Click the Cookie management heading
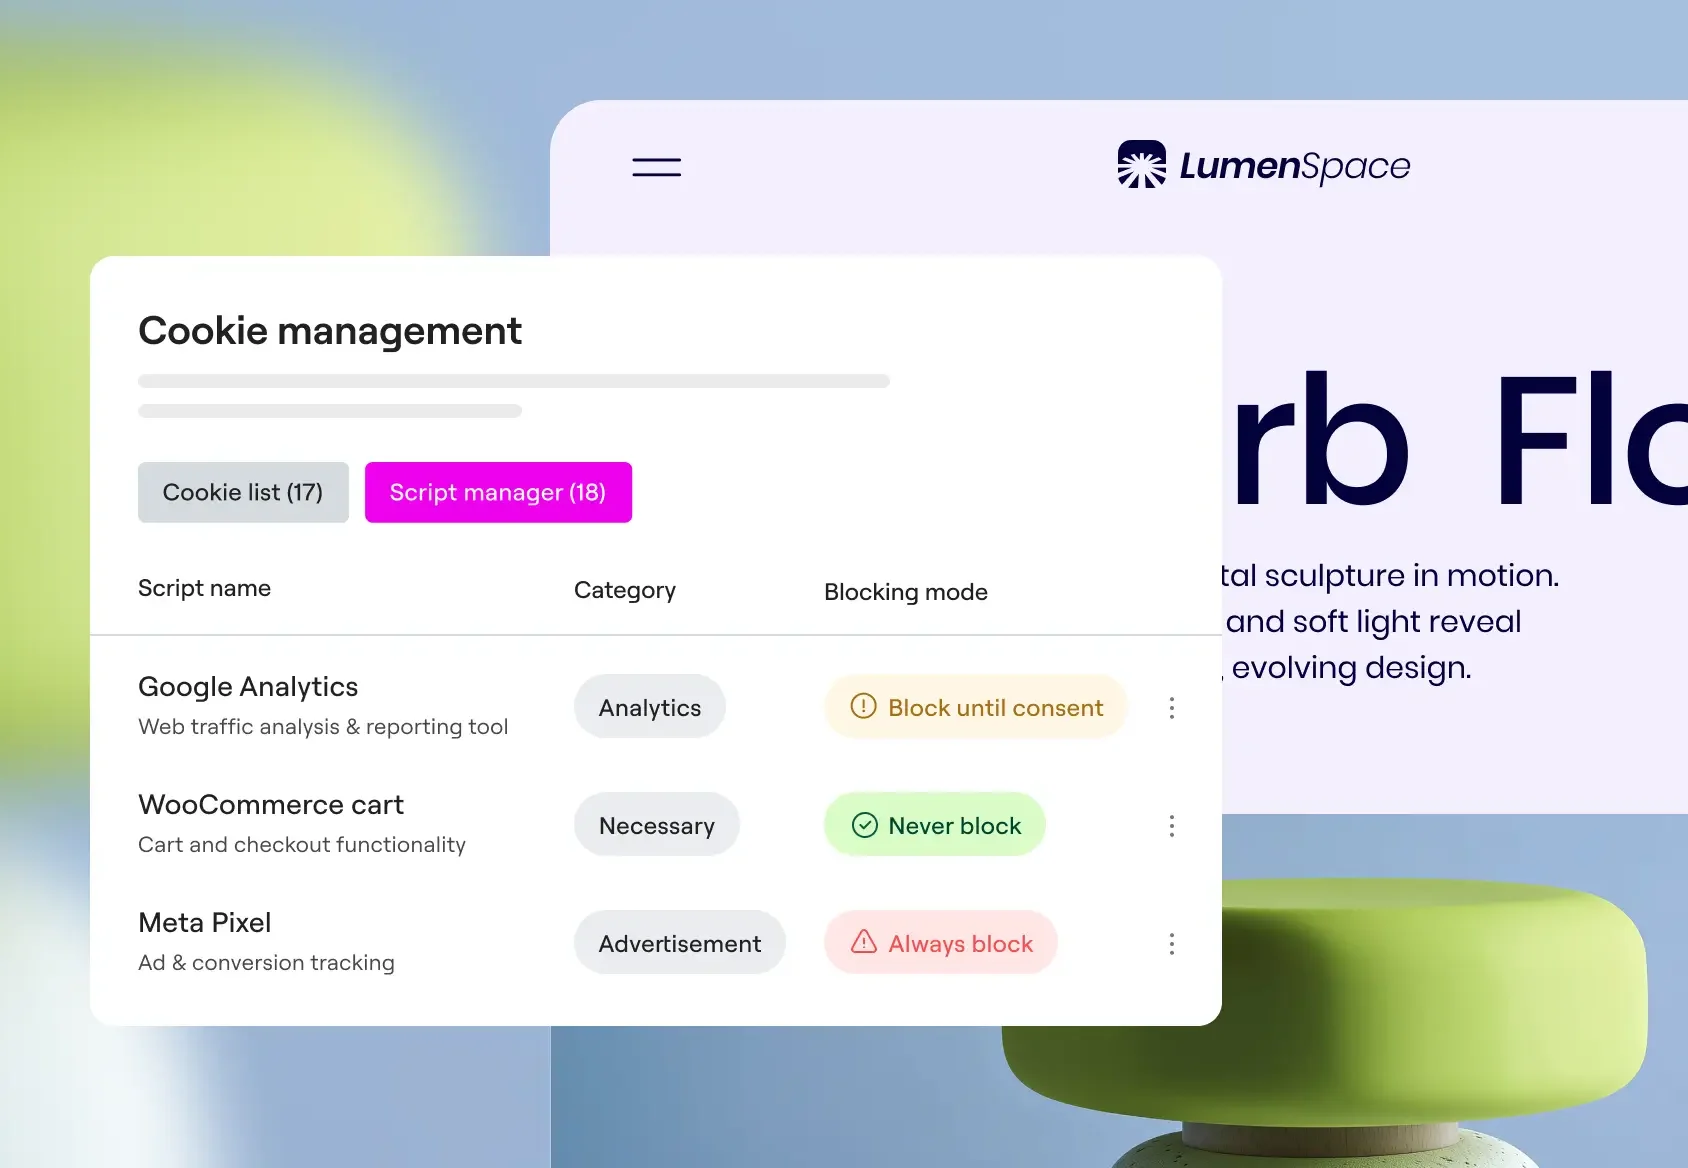This screenshot has height=1168, width=1688. 330,331
